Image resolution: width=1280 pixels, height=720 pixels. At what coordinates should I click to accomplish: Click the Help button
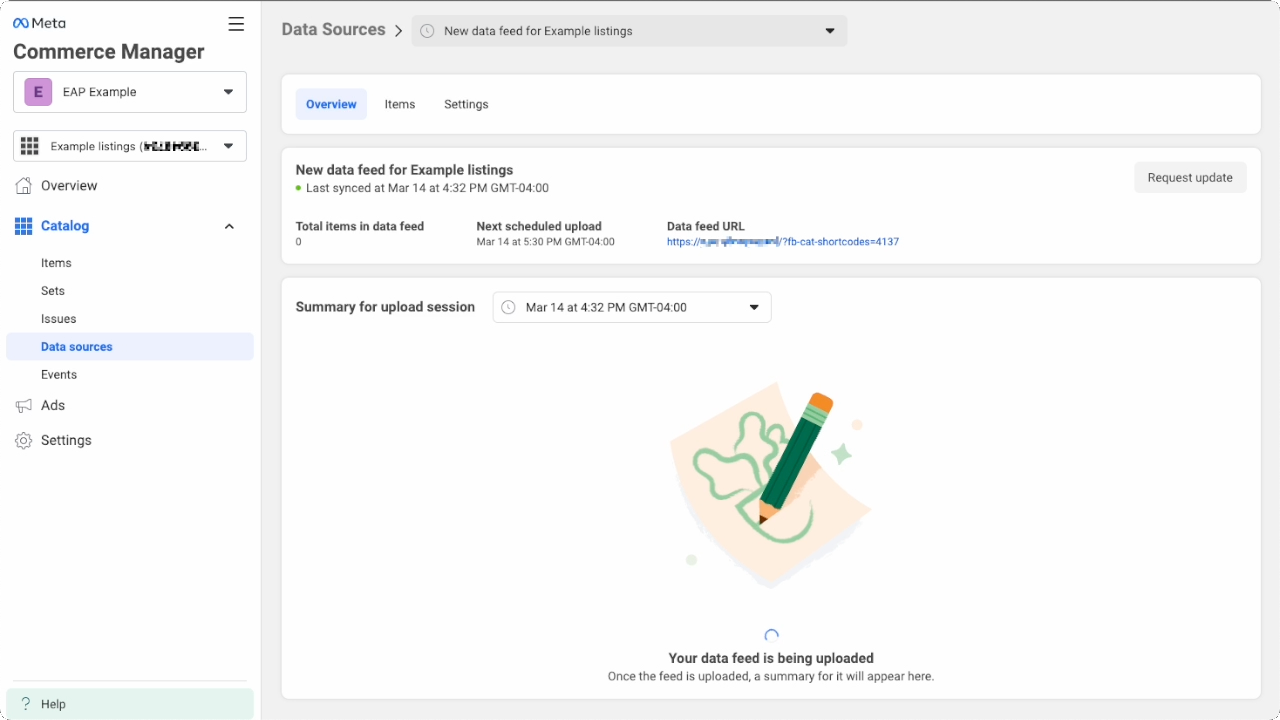click(130, 704)
